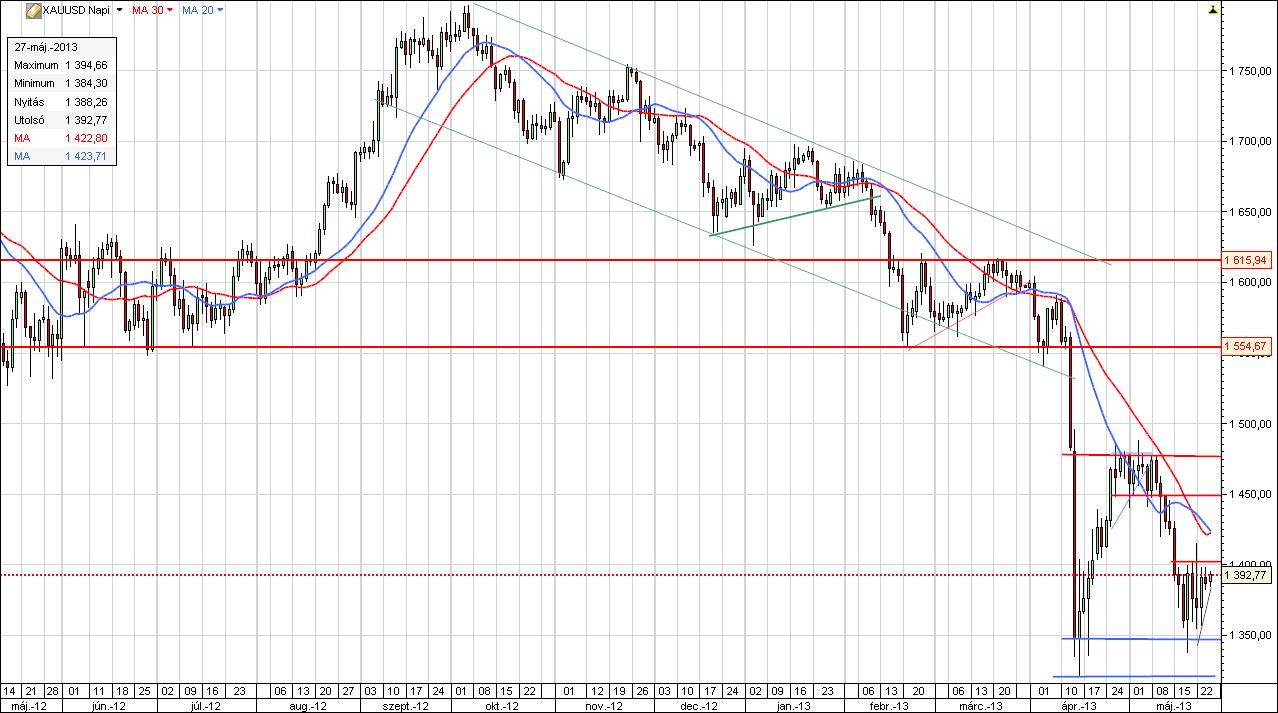Screen dimensions: 1278x713
Task: Select the thick green support trendline
Action: point(796,215)
